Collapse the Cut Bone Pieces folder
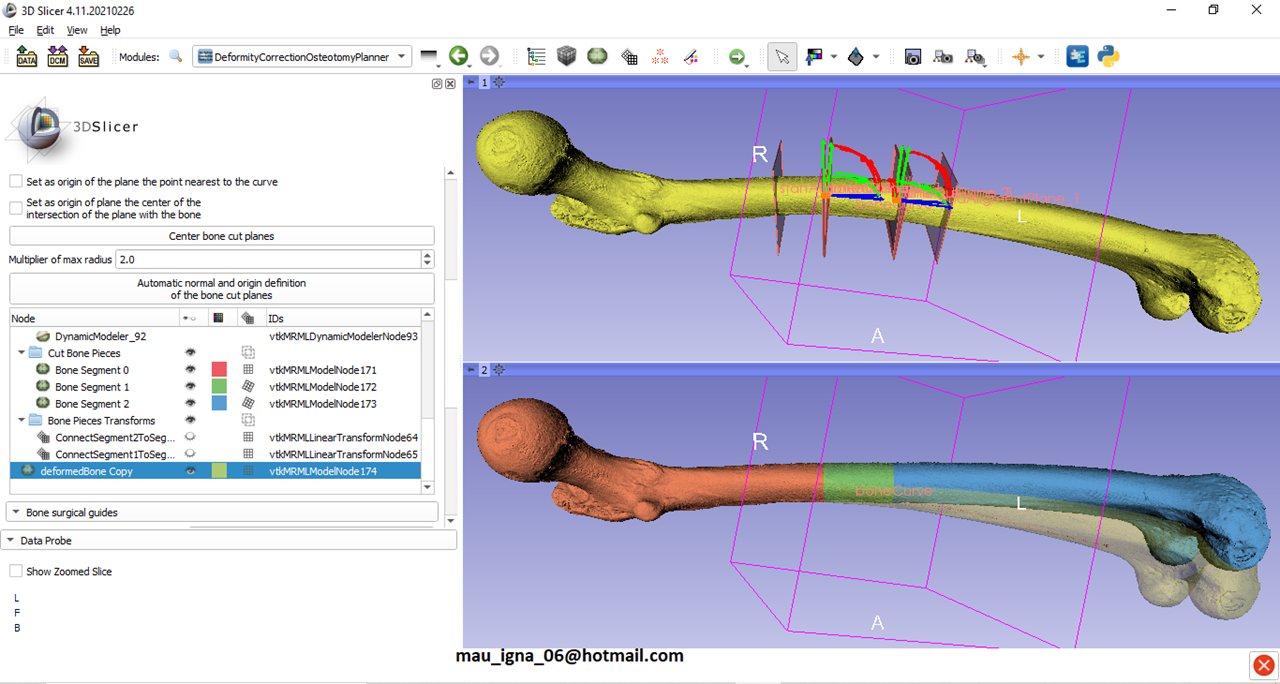The height and width of the screenshot is (684, 1280). click(22, 353)
